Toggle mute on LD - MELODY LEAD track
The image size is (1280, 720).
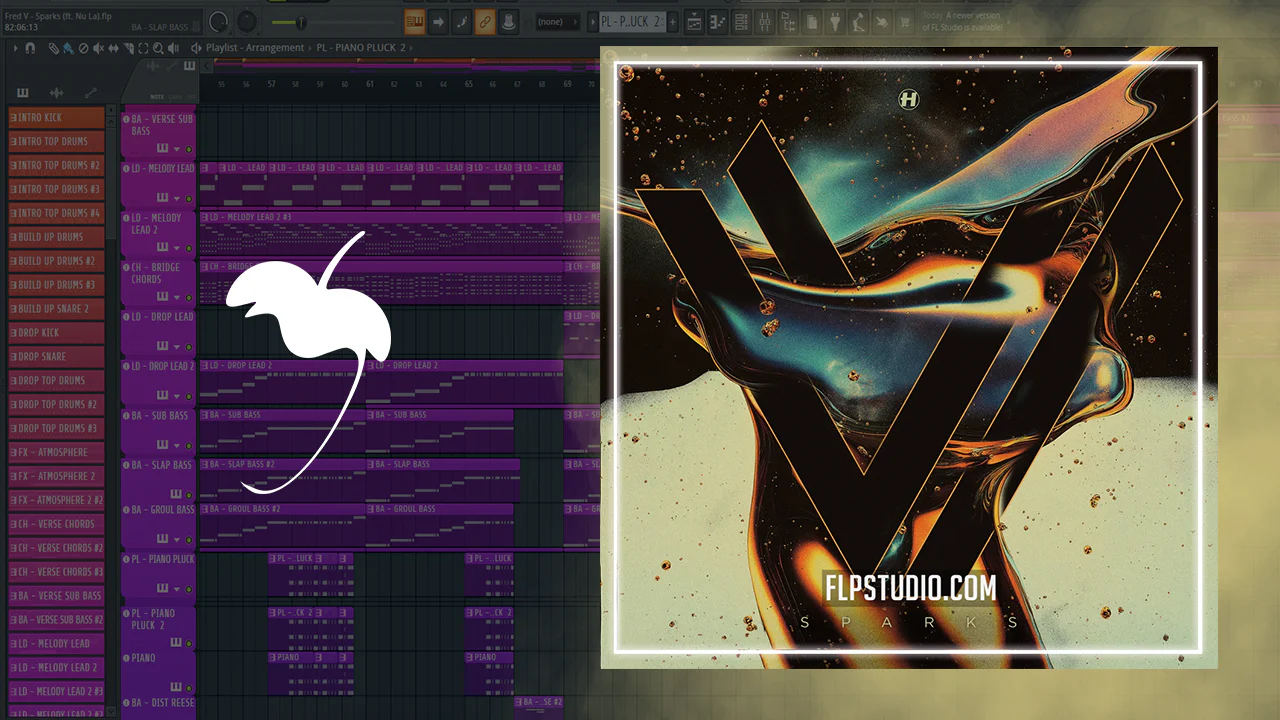coord(188,198)
